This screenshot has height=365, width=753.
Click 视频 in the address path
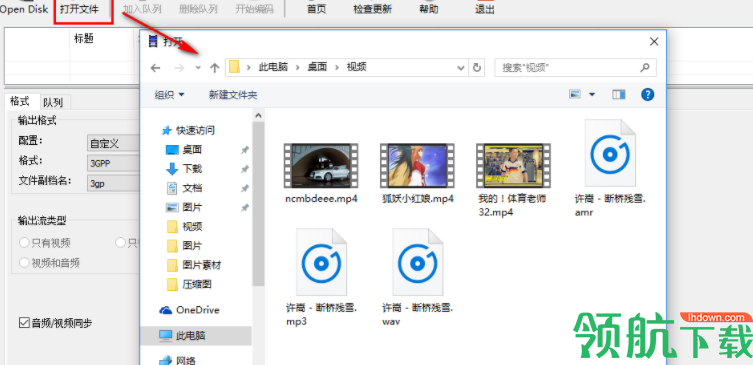point(356,67)
